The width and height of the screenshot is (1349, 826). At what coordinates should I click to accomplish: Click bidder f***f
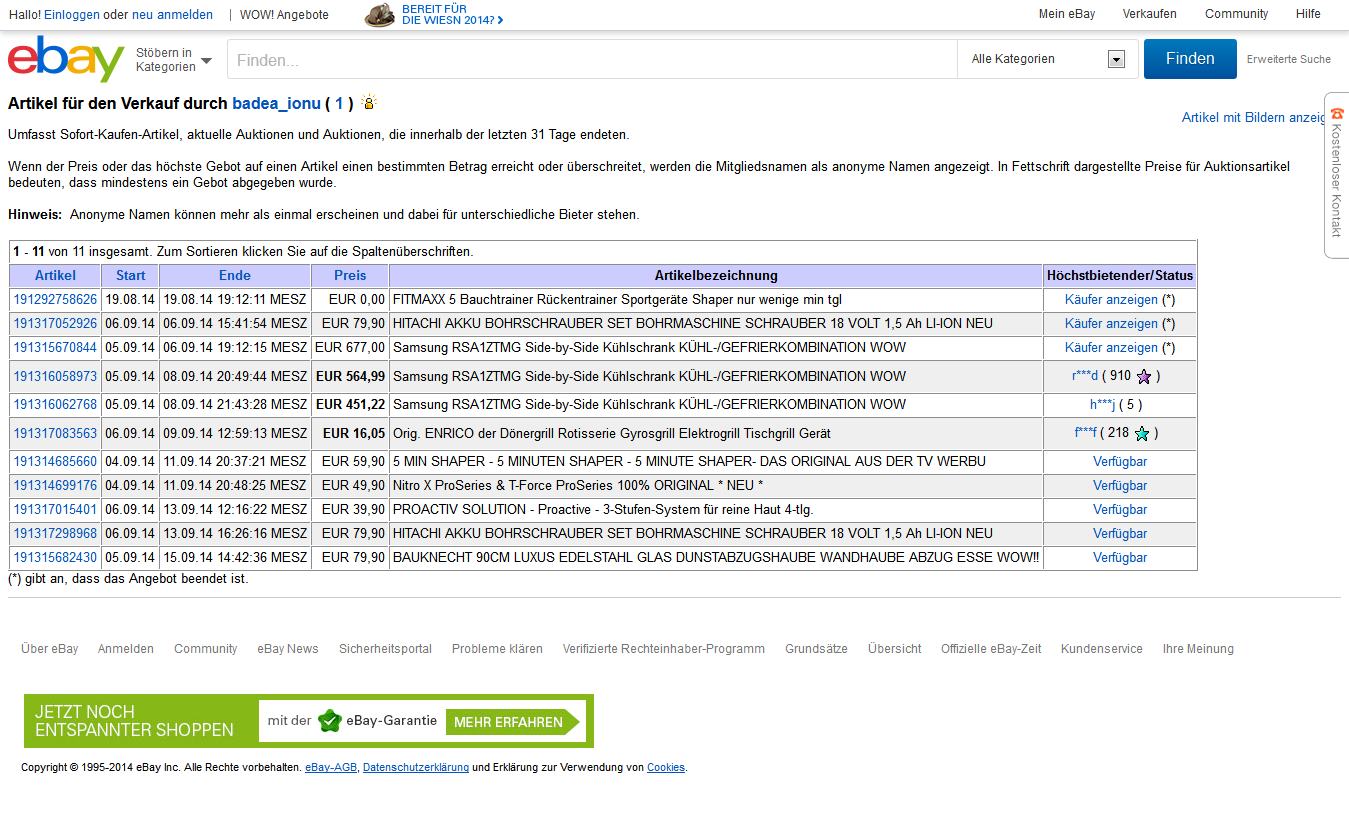coord(1085,434)
